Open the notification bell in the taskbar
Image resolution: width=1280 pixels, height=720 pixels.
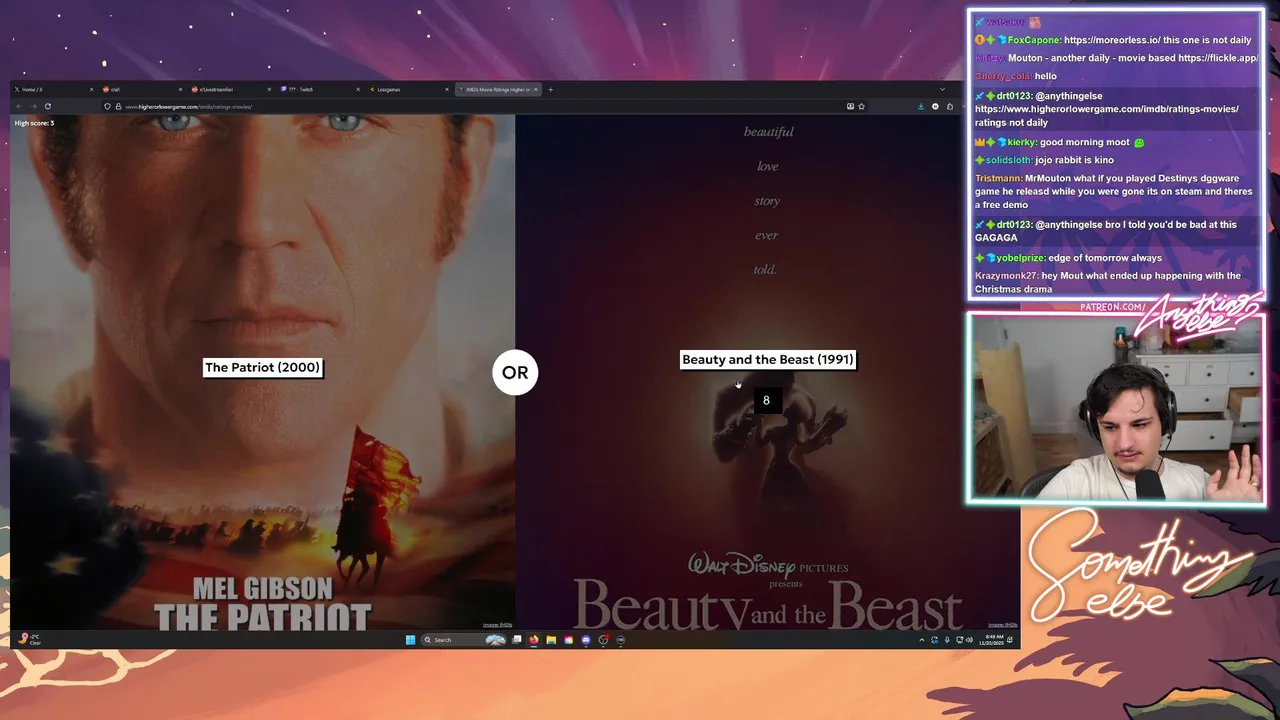pos(1010,640)
